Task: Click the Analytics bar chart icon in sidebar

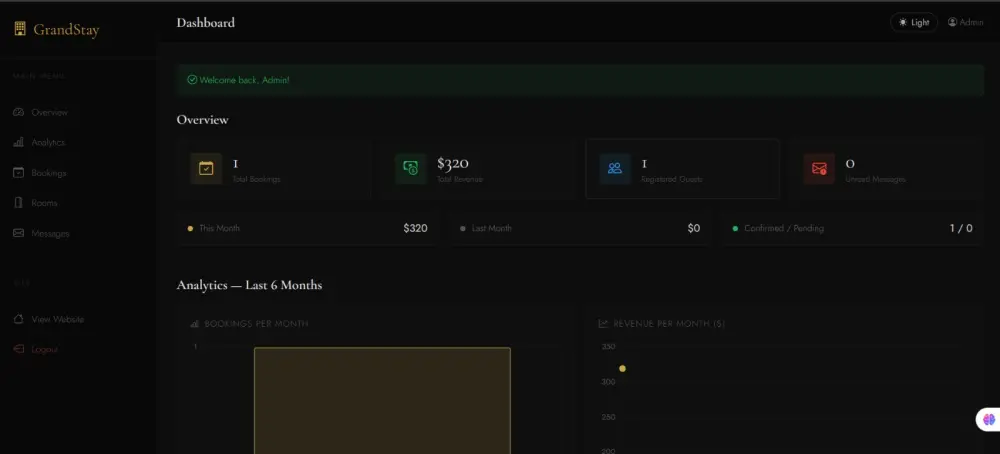Action: pos(18,142)
